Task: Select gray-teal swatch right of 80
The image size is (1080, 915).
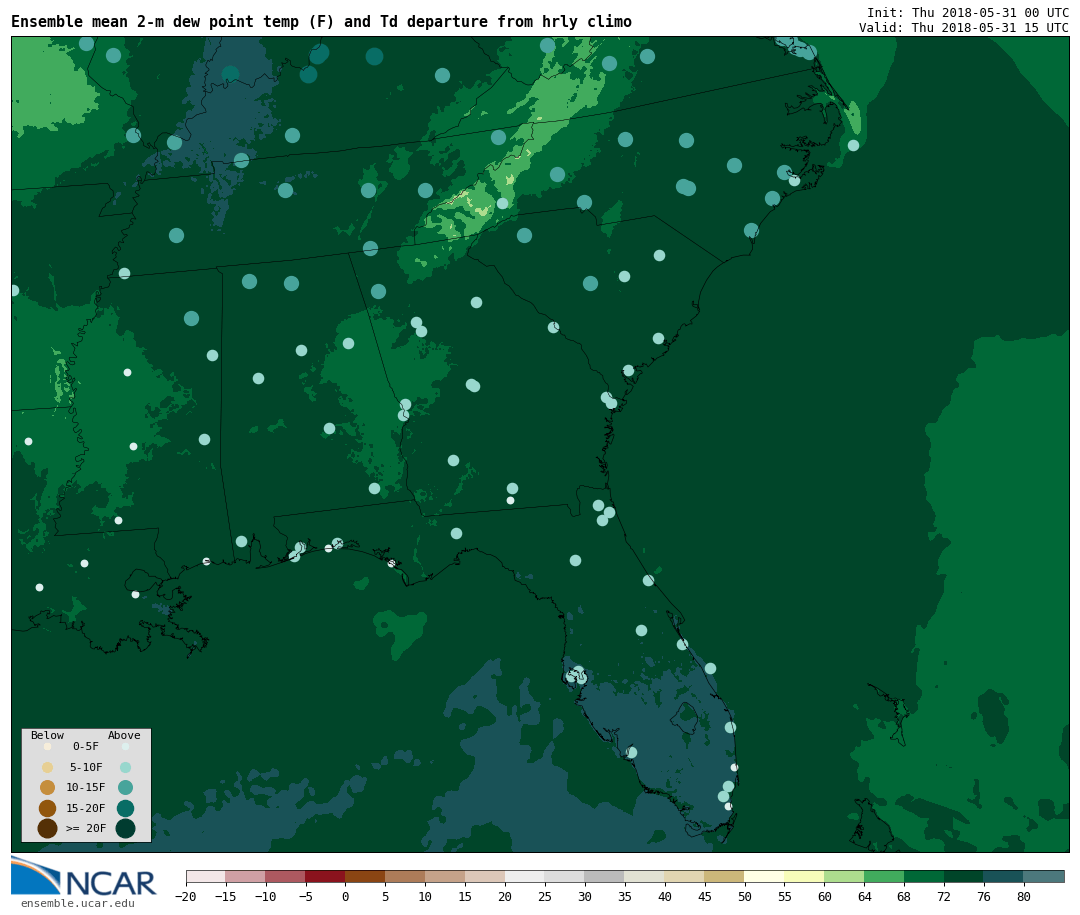Action: pos(1044,876)
